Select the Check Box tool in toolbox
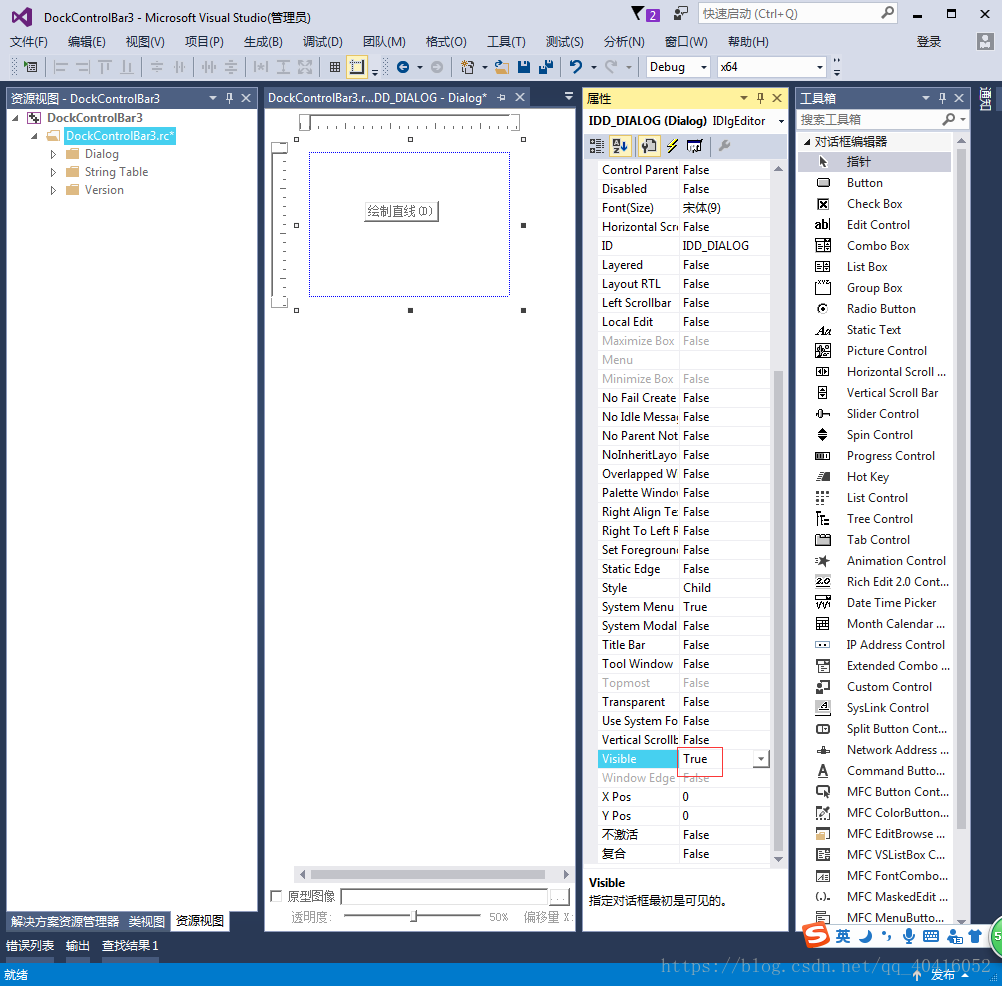Viewport: 1002px width, 986px height. tap(875, 204)
